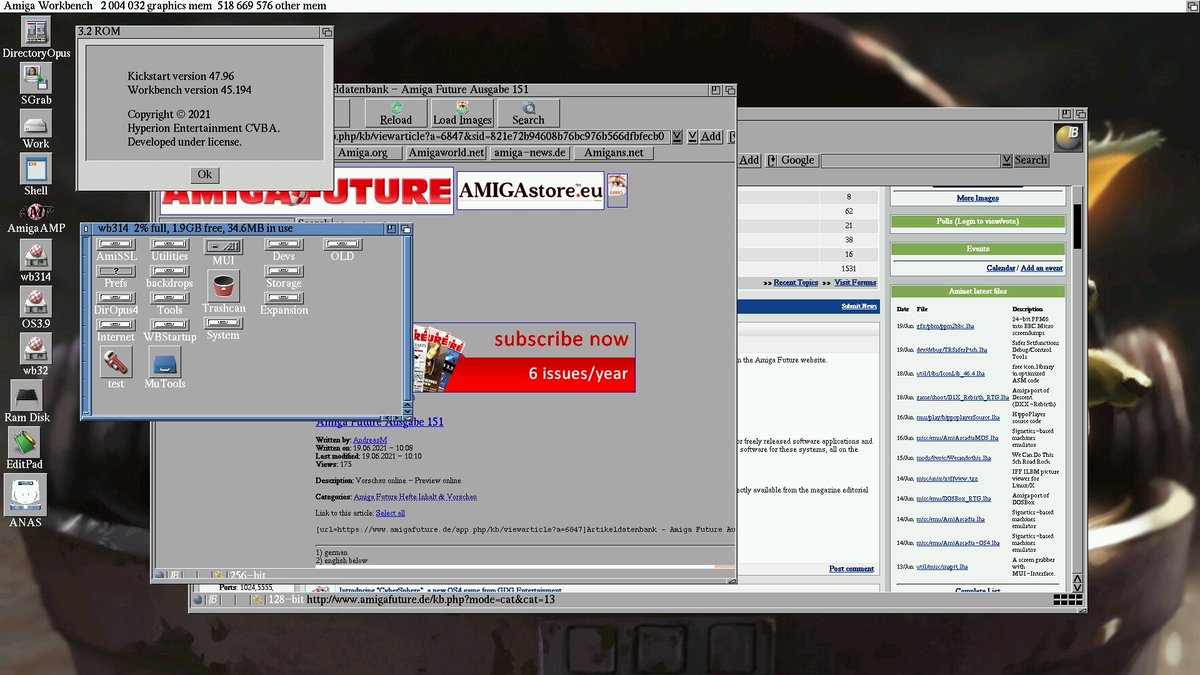Click the small image next to AMIGAstore banner

[617, 190]
